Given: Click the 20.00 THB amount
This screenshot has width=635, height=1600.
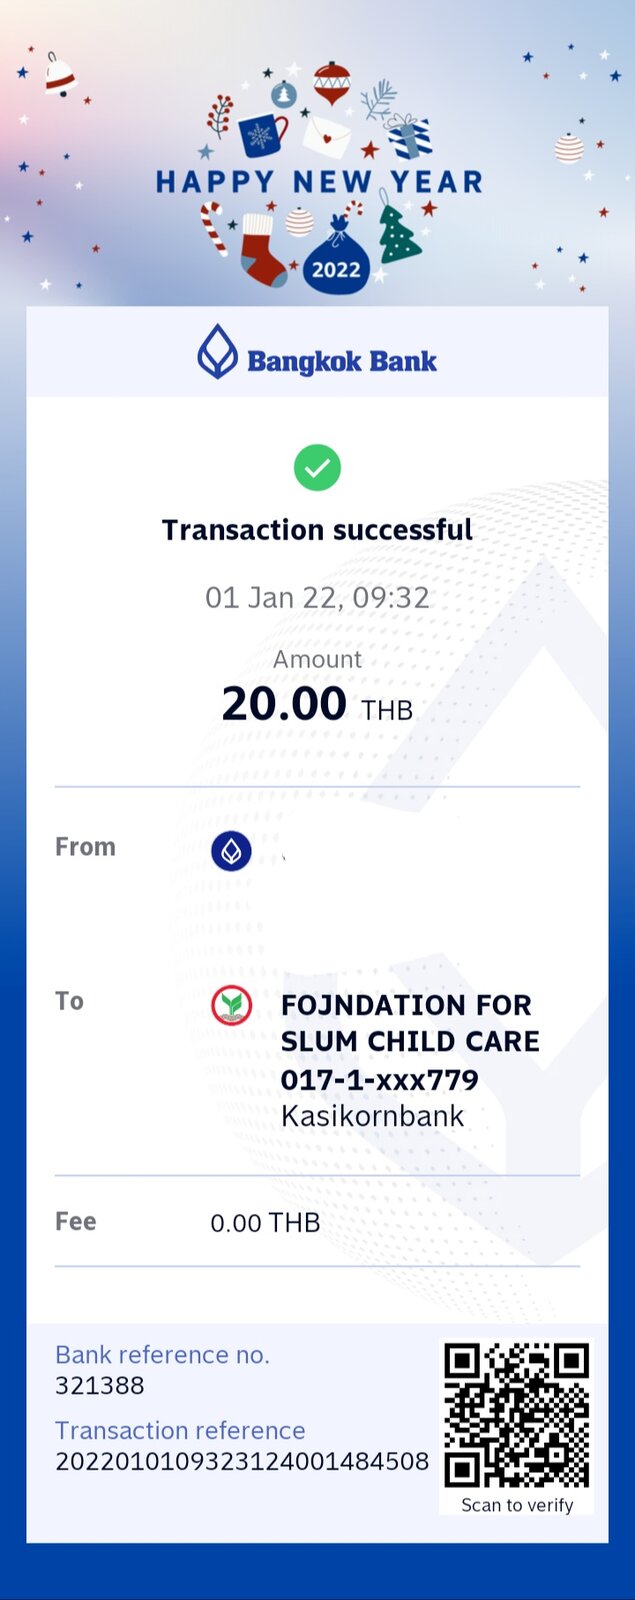Looking at the screenshot, I should [x=316, y=704].
